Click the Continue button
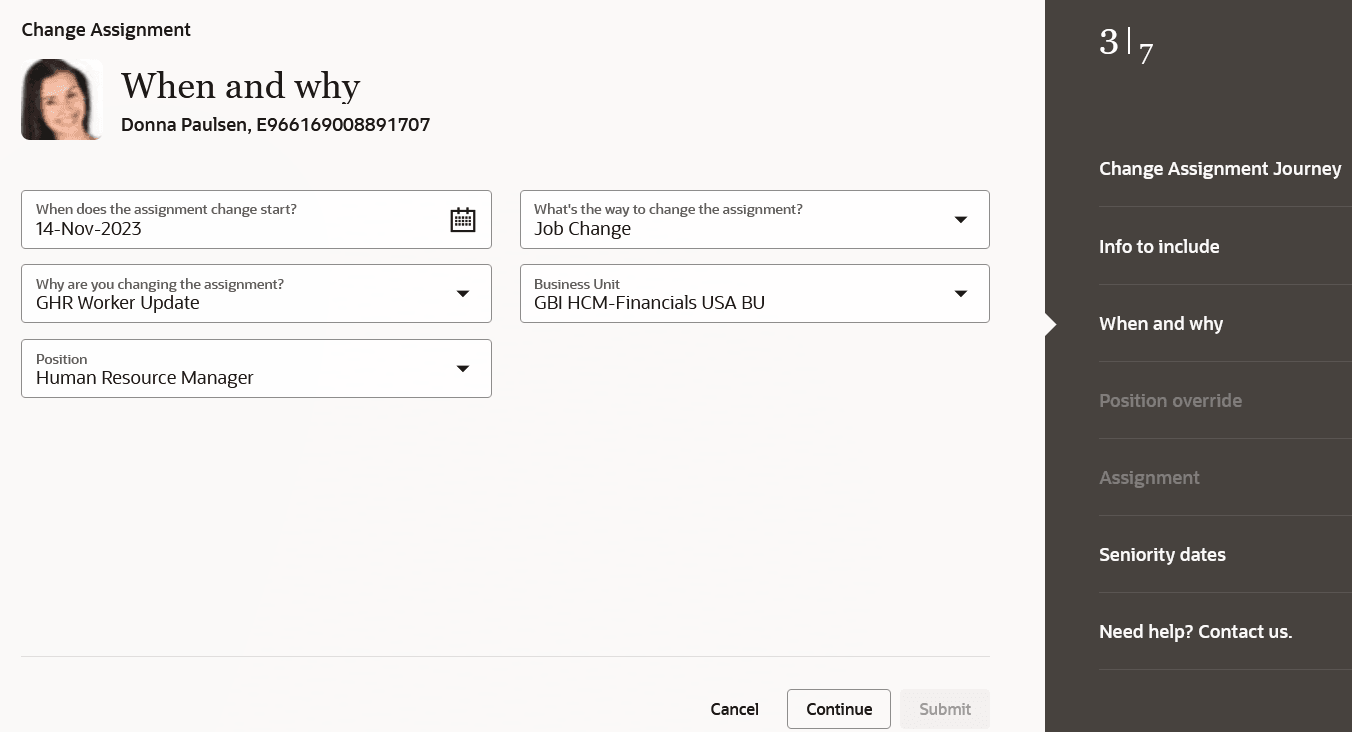 click(x=838, y=709)
